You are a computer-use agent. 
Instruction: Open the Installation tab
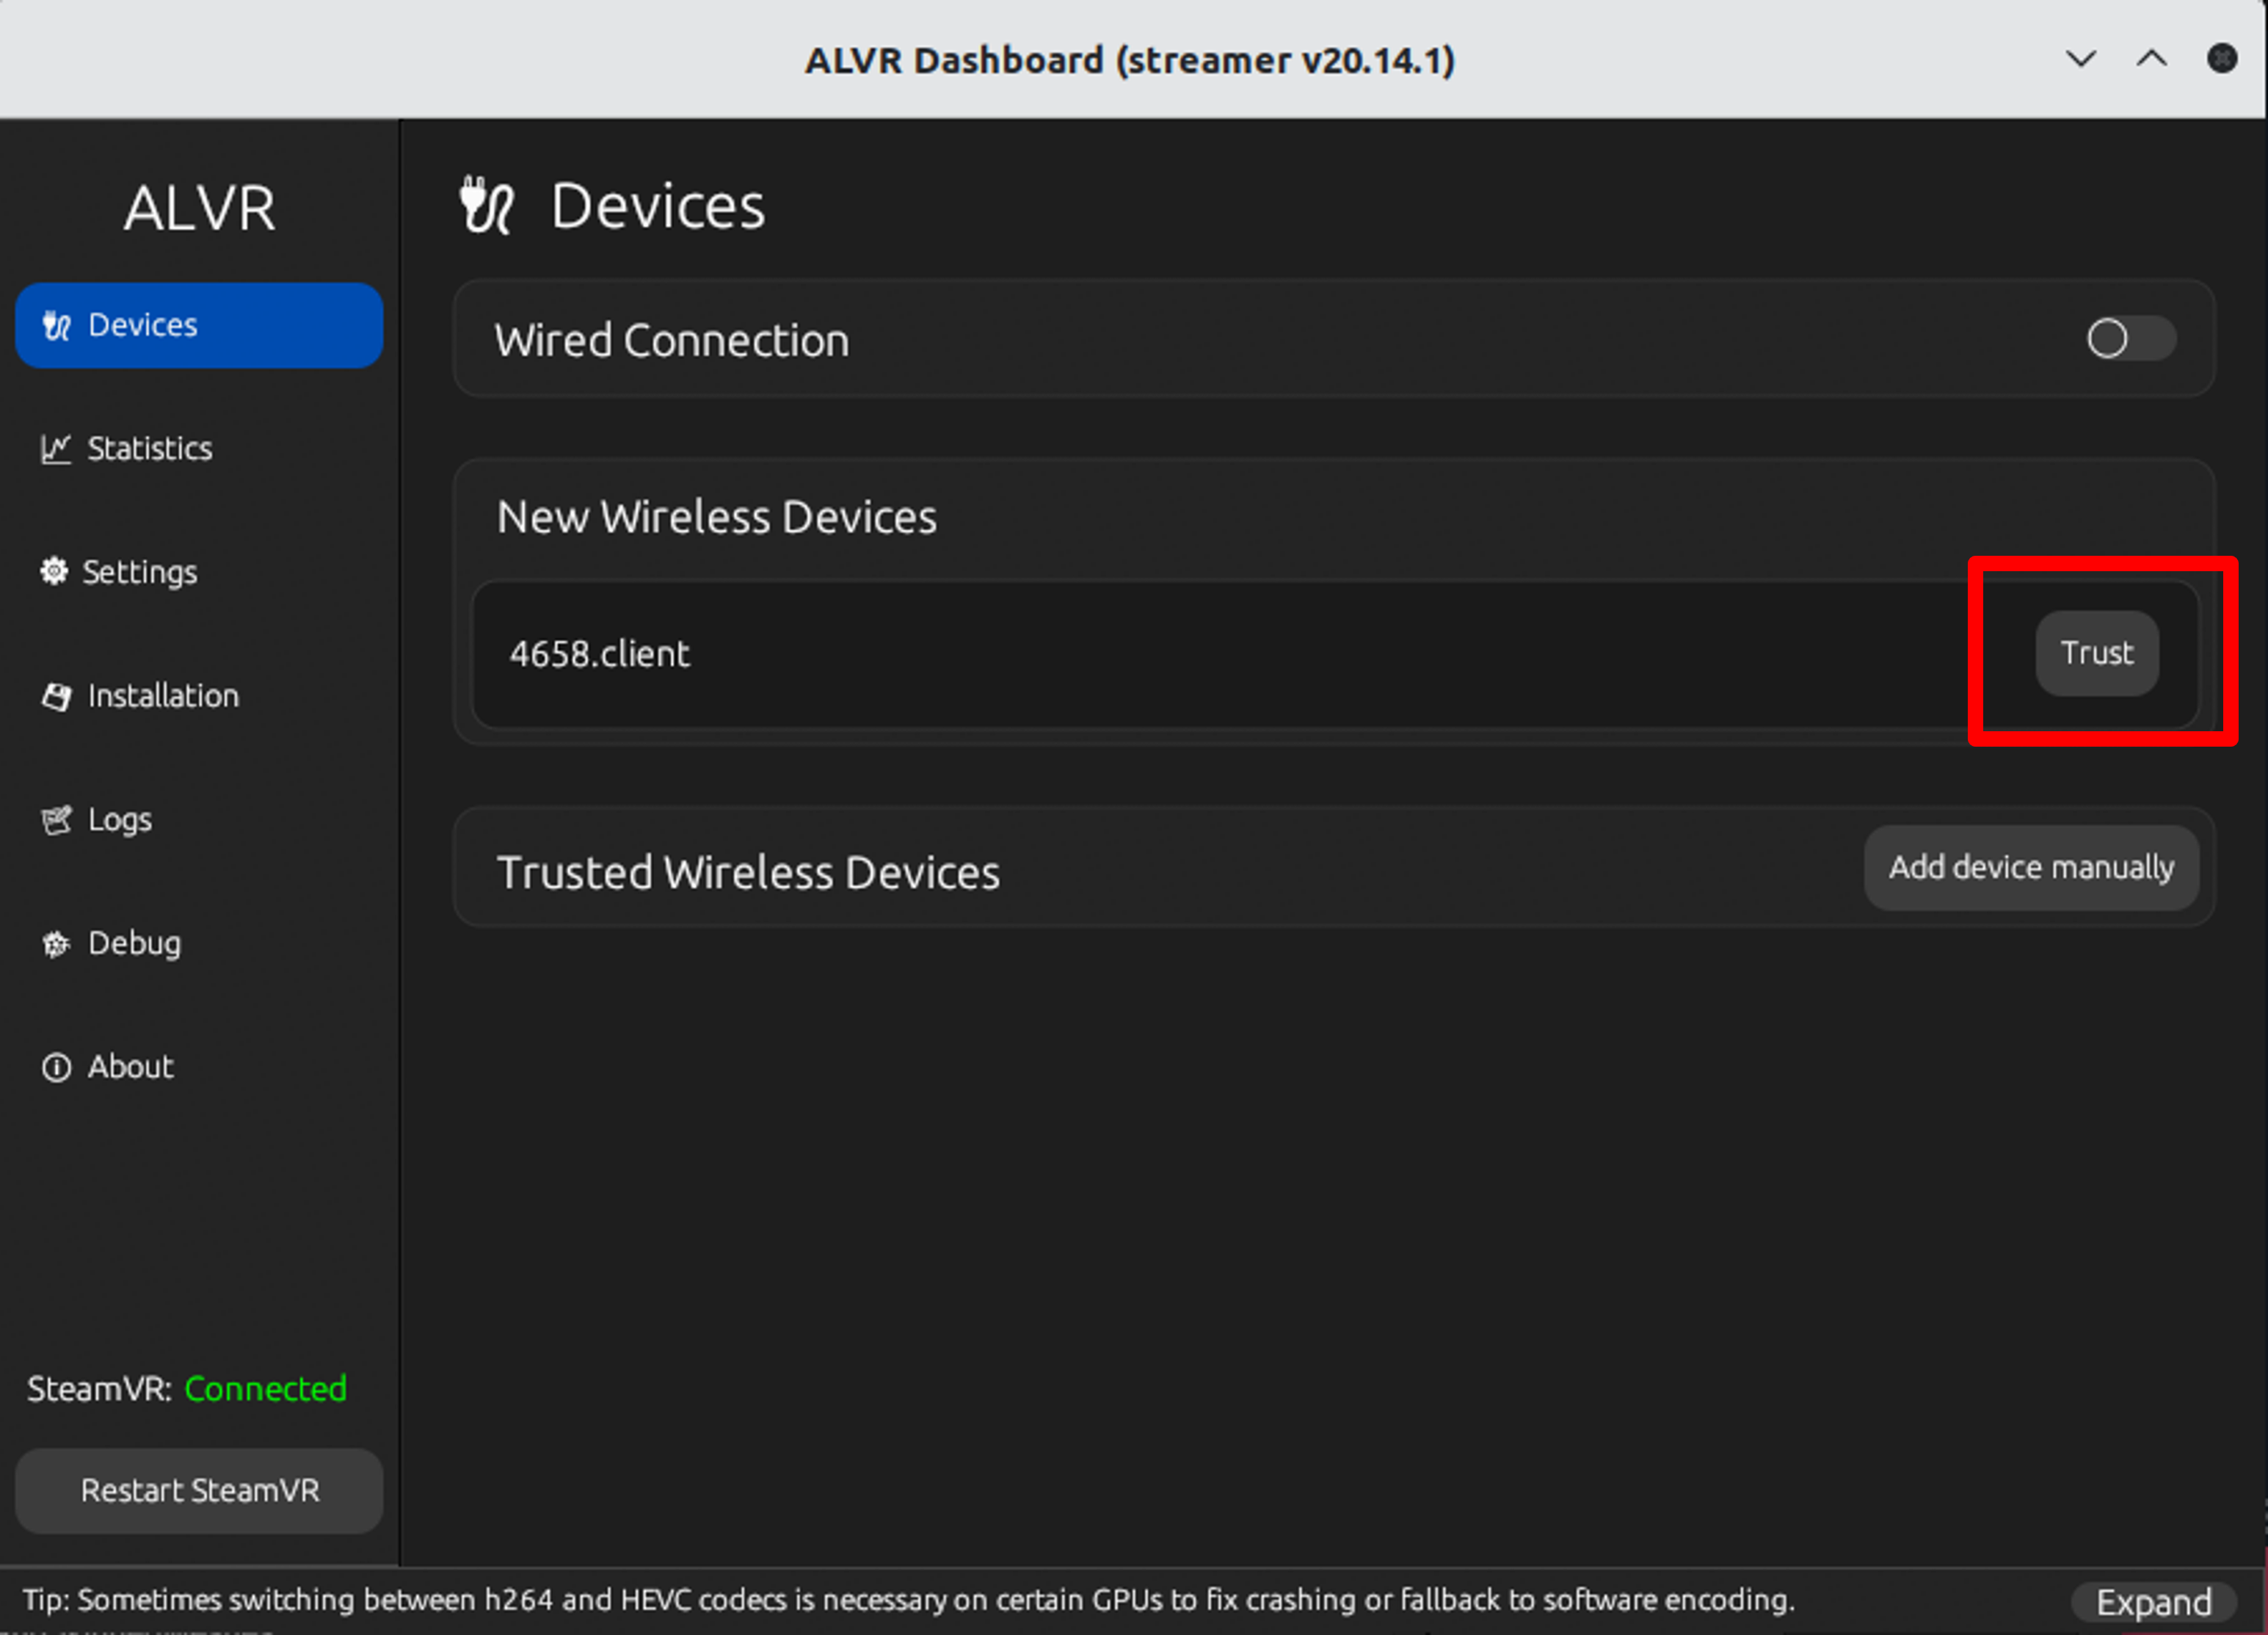pyautogui.click(x=163, y=696)
